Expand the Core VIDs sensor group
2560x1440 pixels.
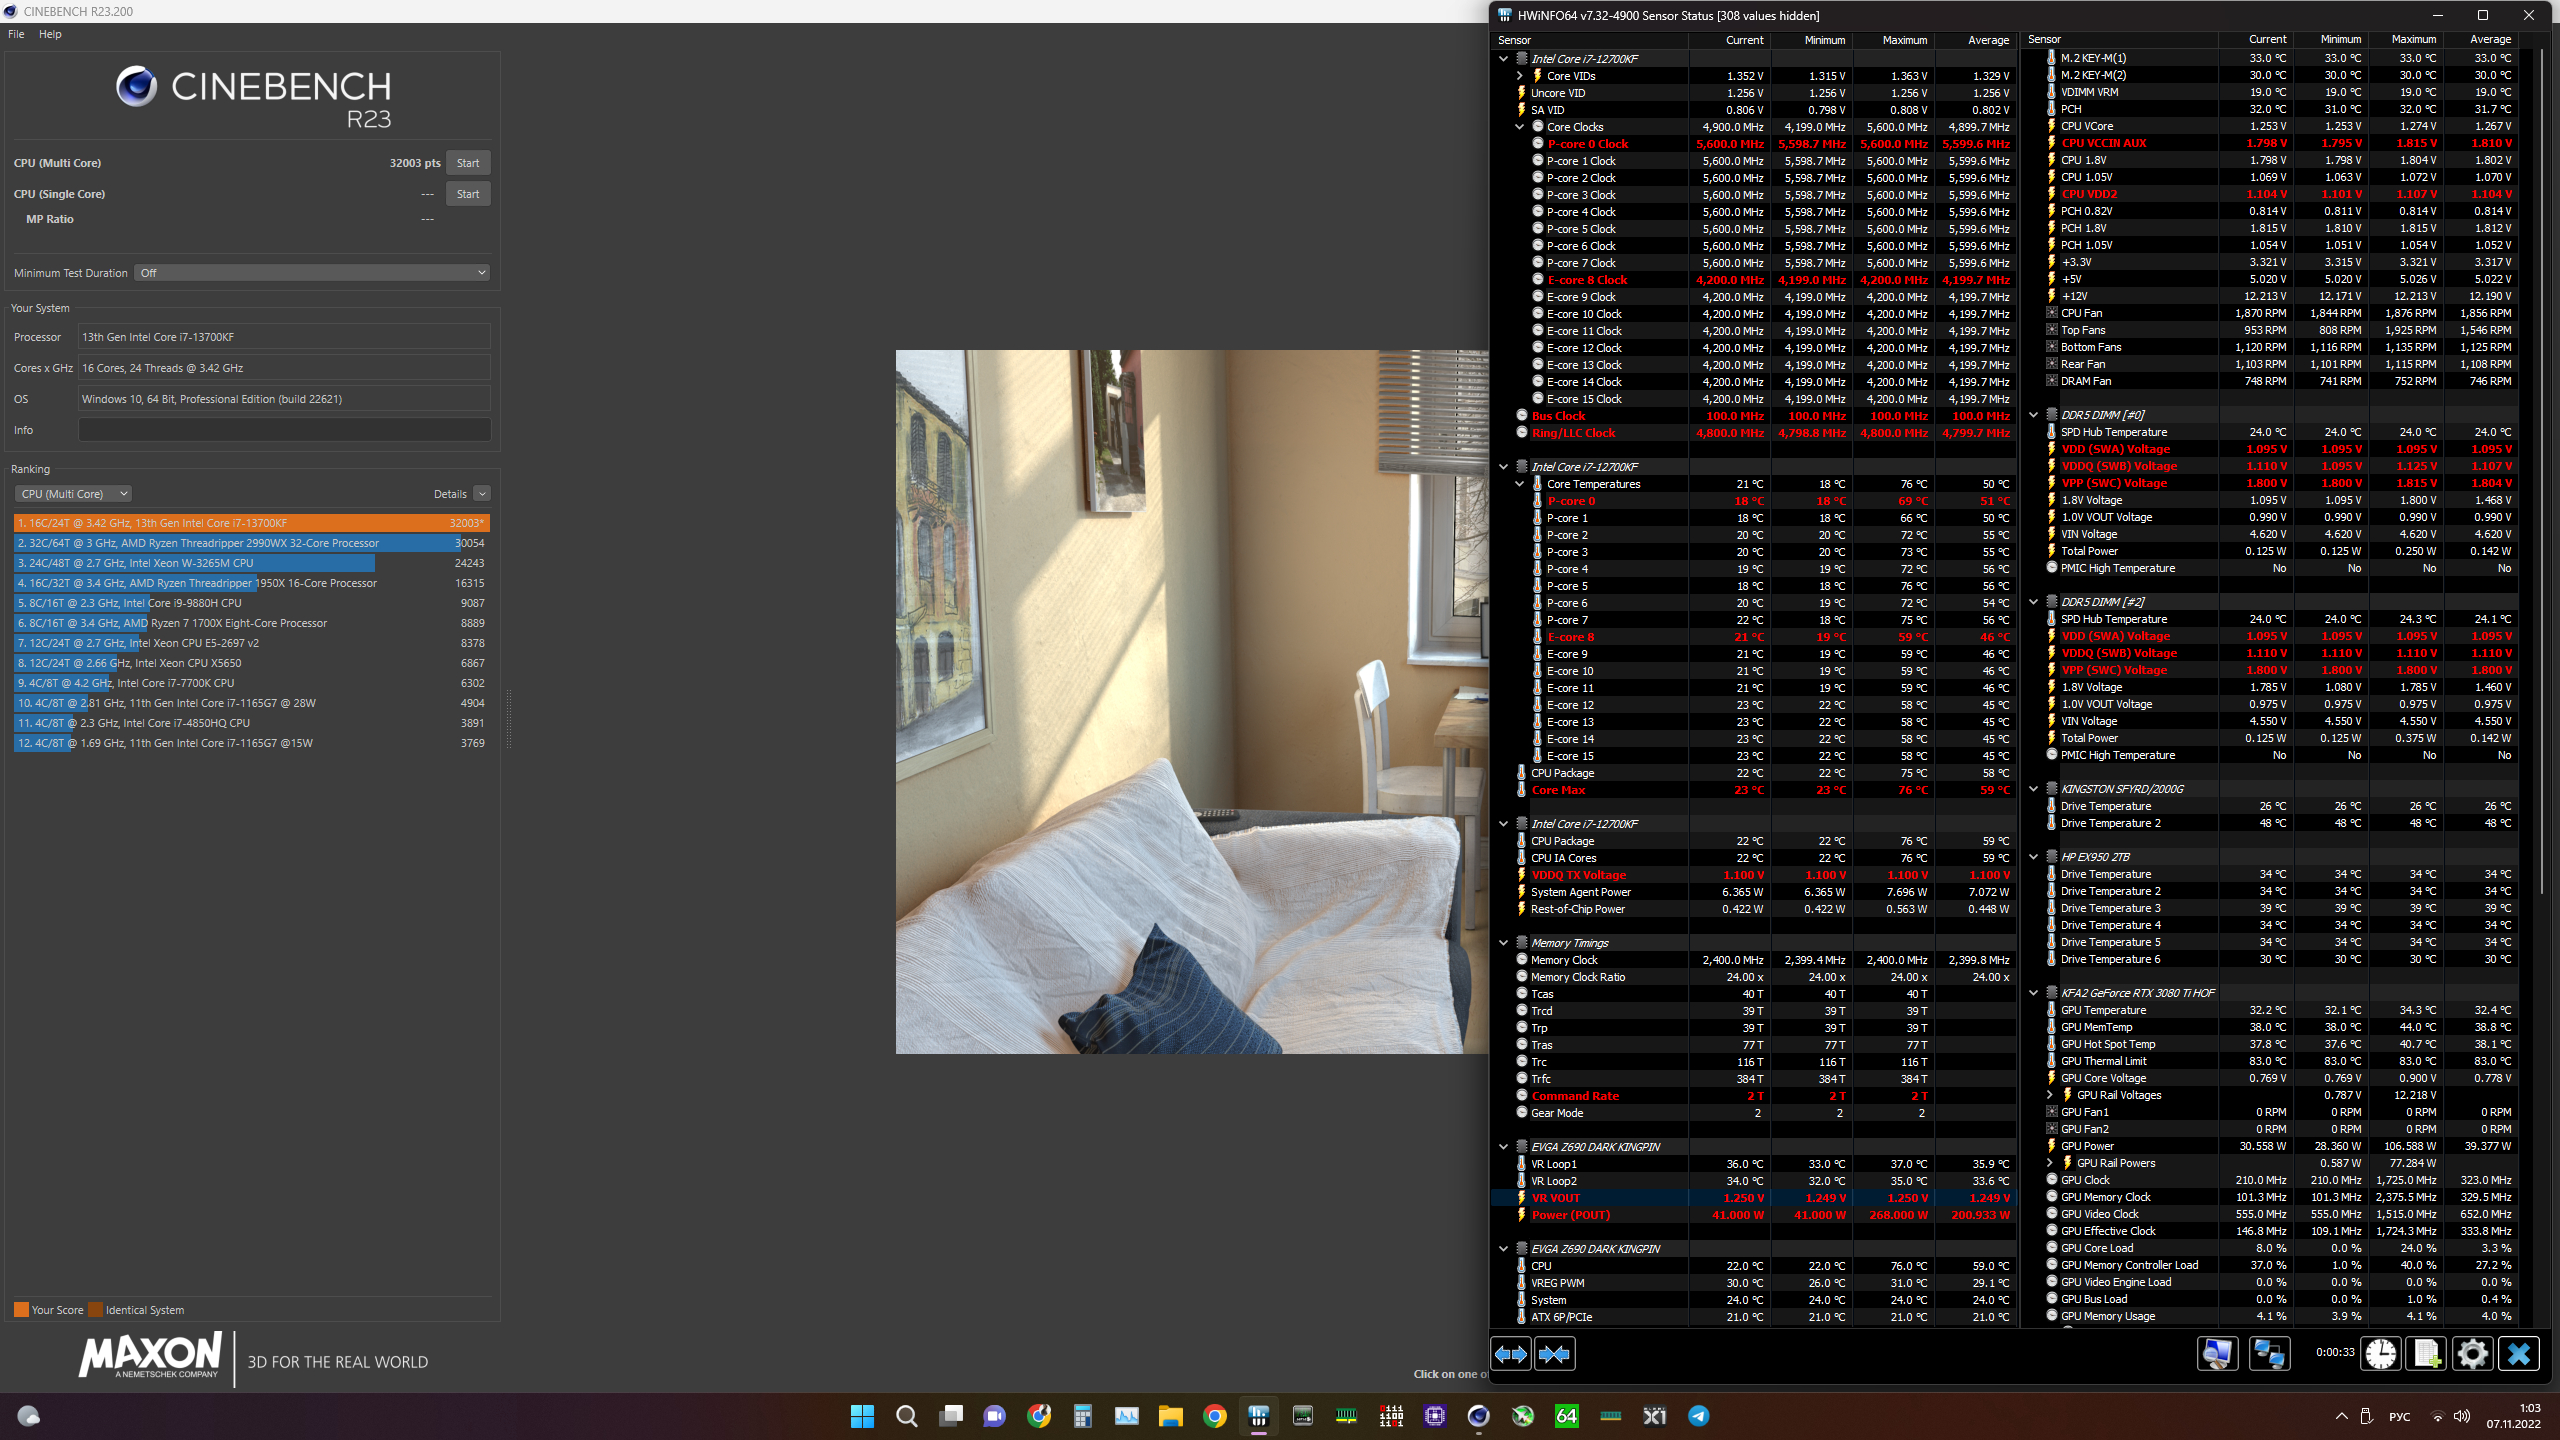[1519, 76]
